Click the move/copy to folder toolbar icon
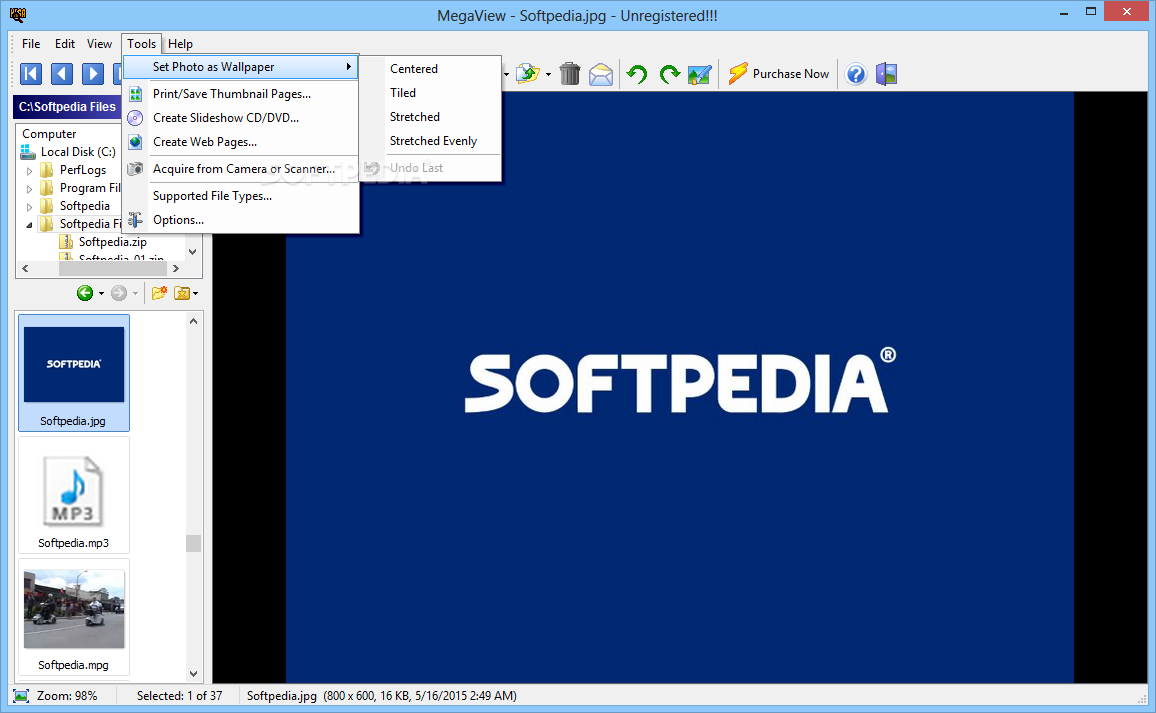The height and width of the screenshot is (713, 1156). tap(527, 74)
